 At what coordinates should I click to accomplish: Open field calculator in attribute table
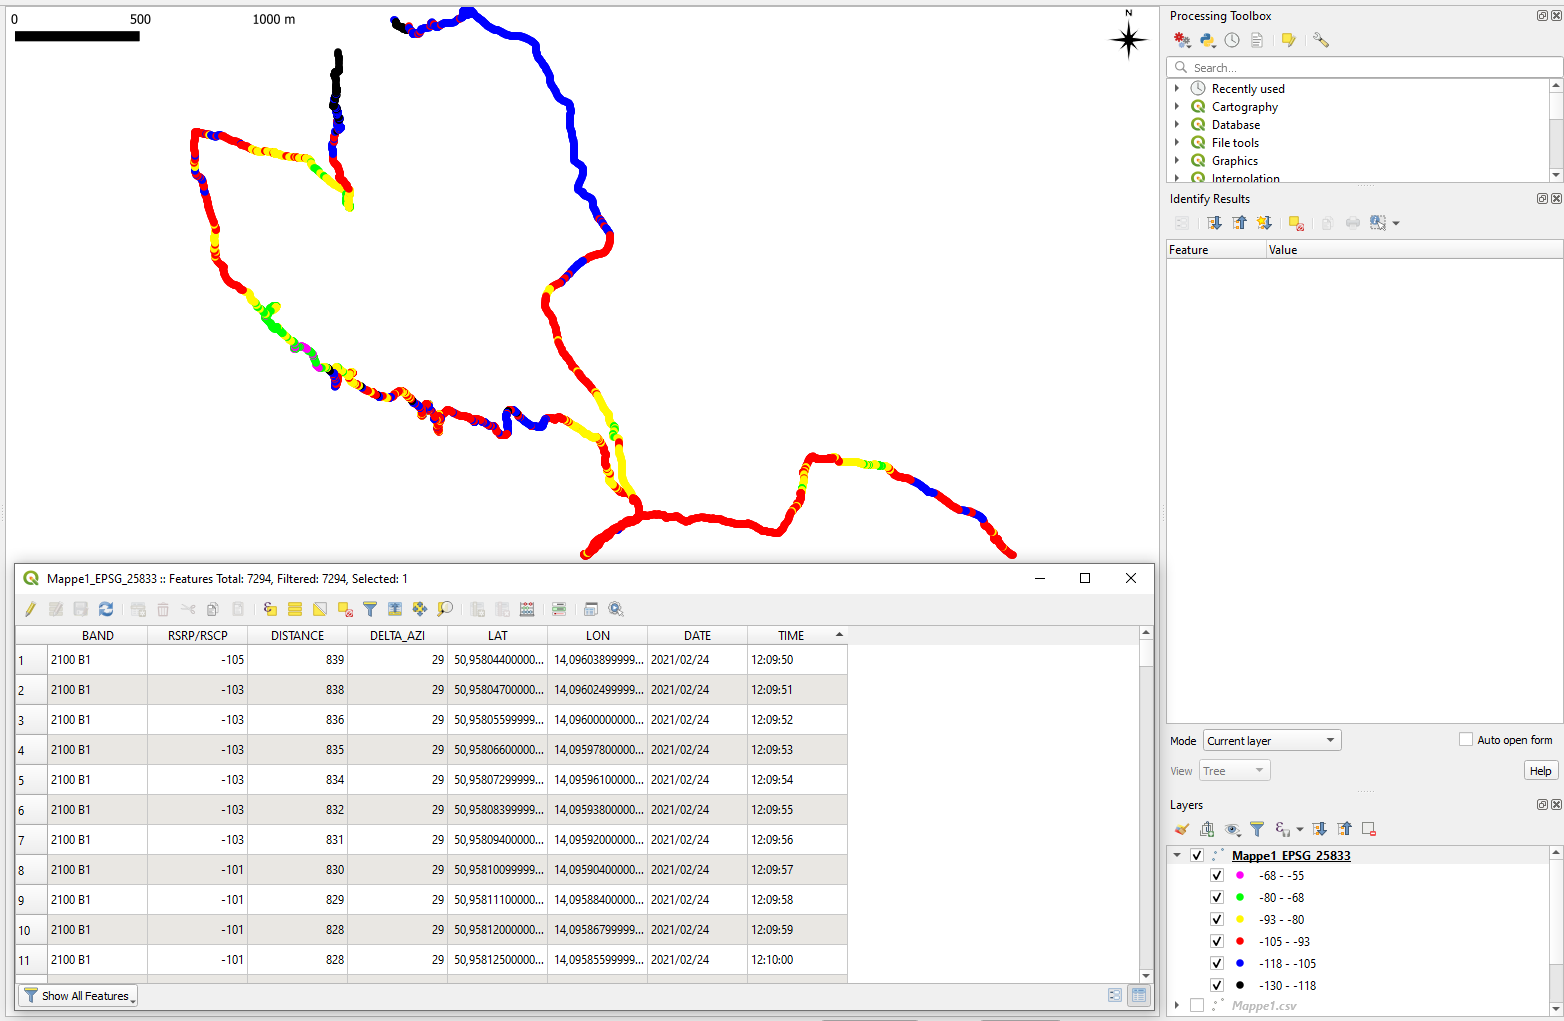coord(527,609)
